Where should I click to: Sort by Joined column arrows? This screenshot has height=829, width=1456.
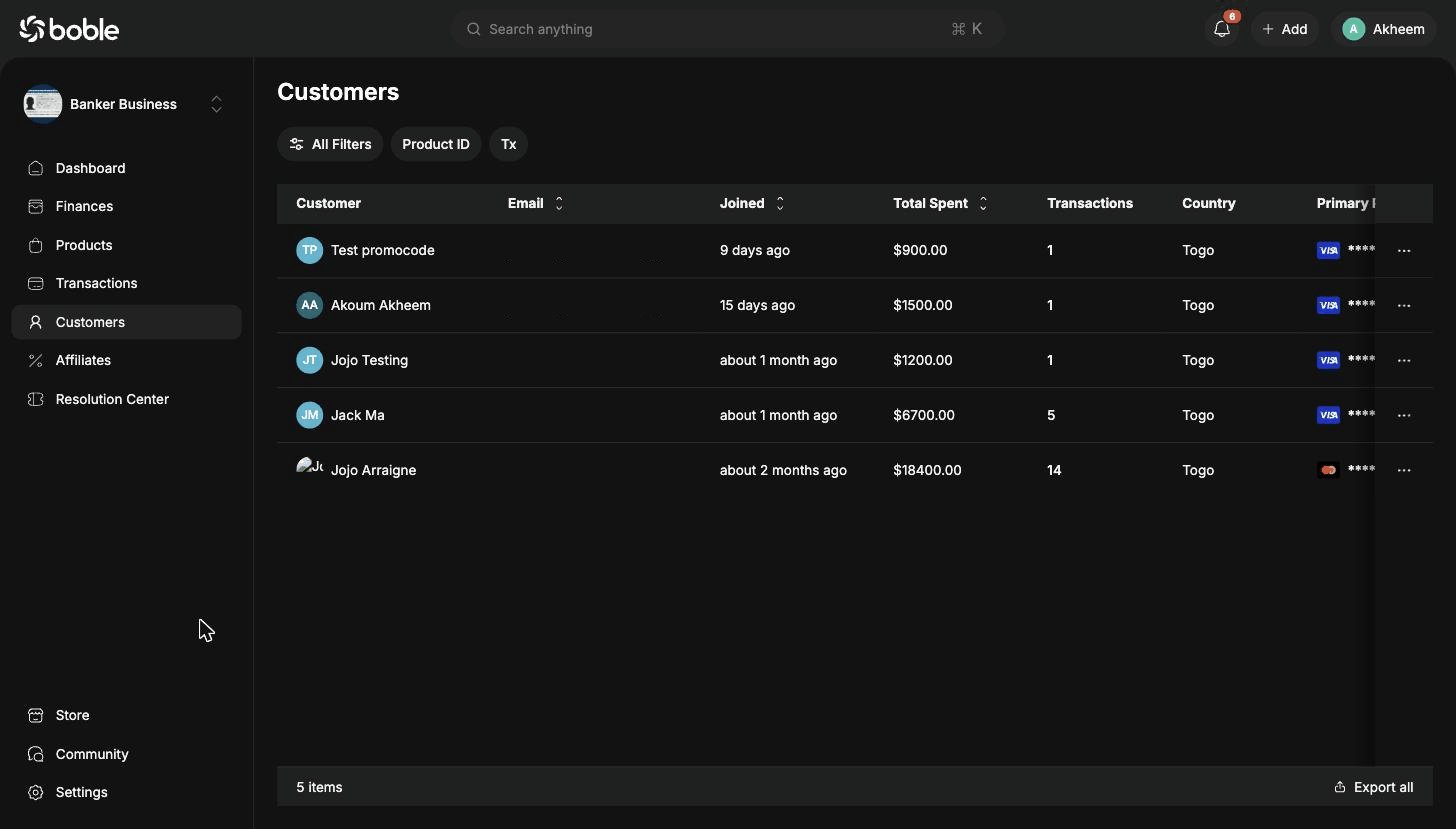tap(780, 203)
